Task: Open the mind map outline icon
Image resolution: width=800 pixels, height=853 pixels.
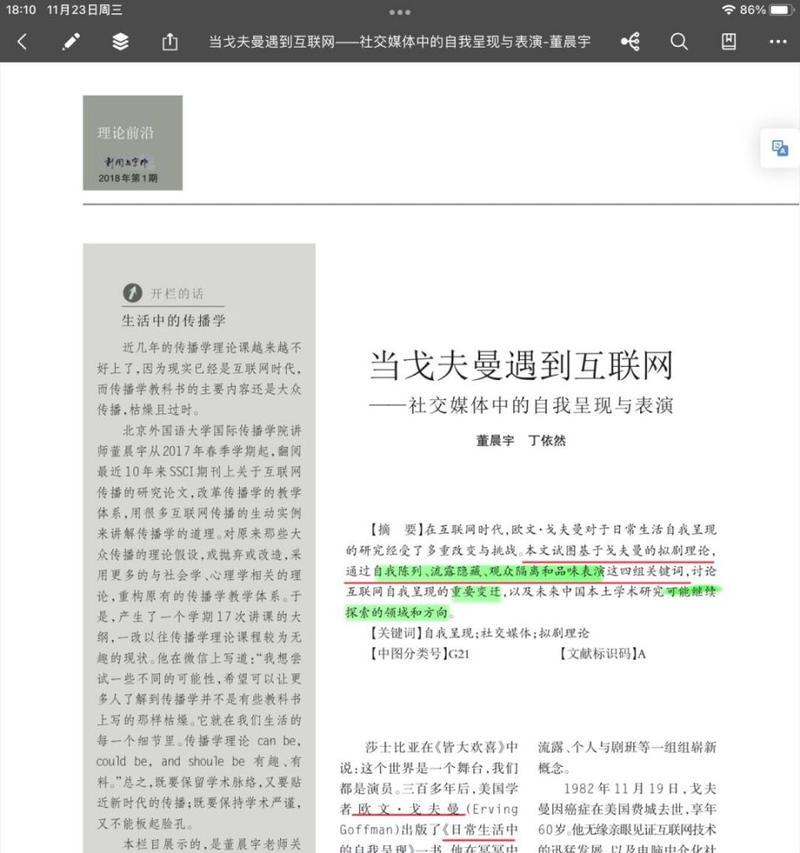Action: click(x=630, y=42)
